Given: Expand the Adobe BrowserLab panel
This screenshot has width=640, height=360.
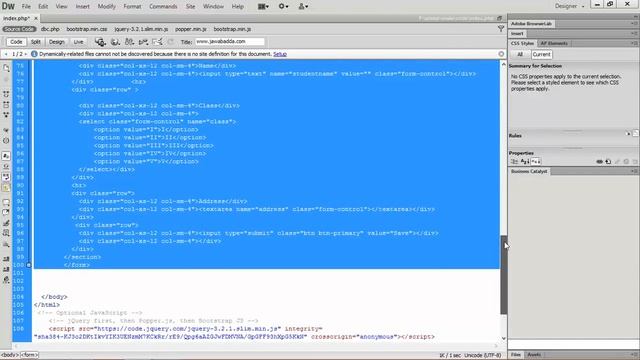Looking at the screenshot, I should 531,24.
